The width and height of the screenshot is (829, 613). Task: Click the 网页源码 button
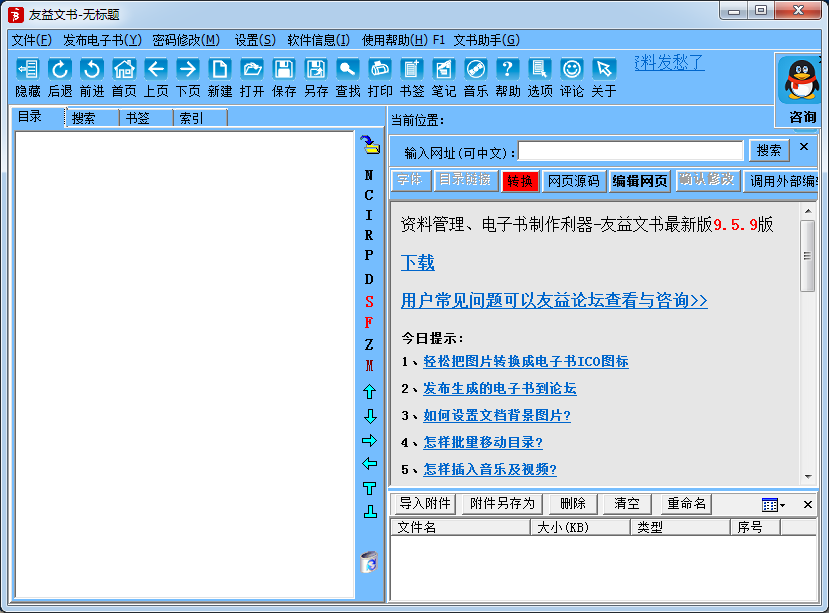click(574, 181)
